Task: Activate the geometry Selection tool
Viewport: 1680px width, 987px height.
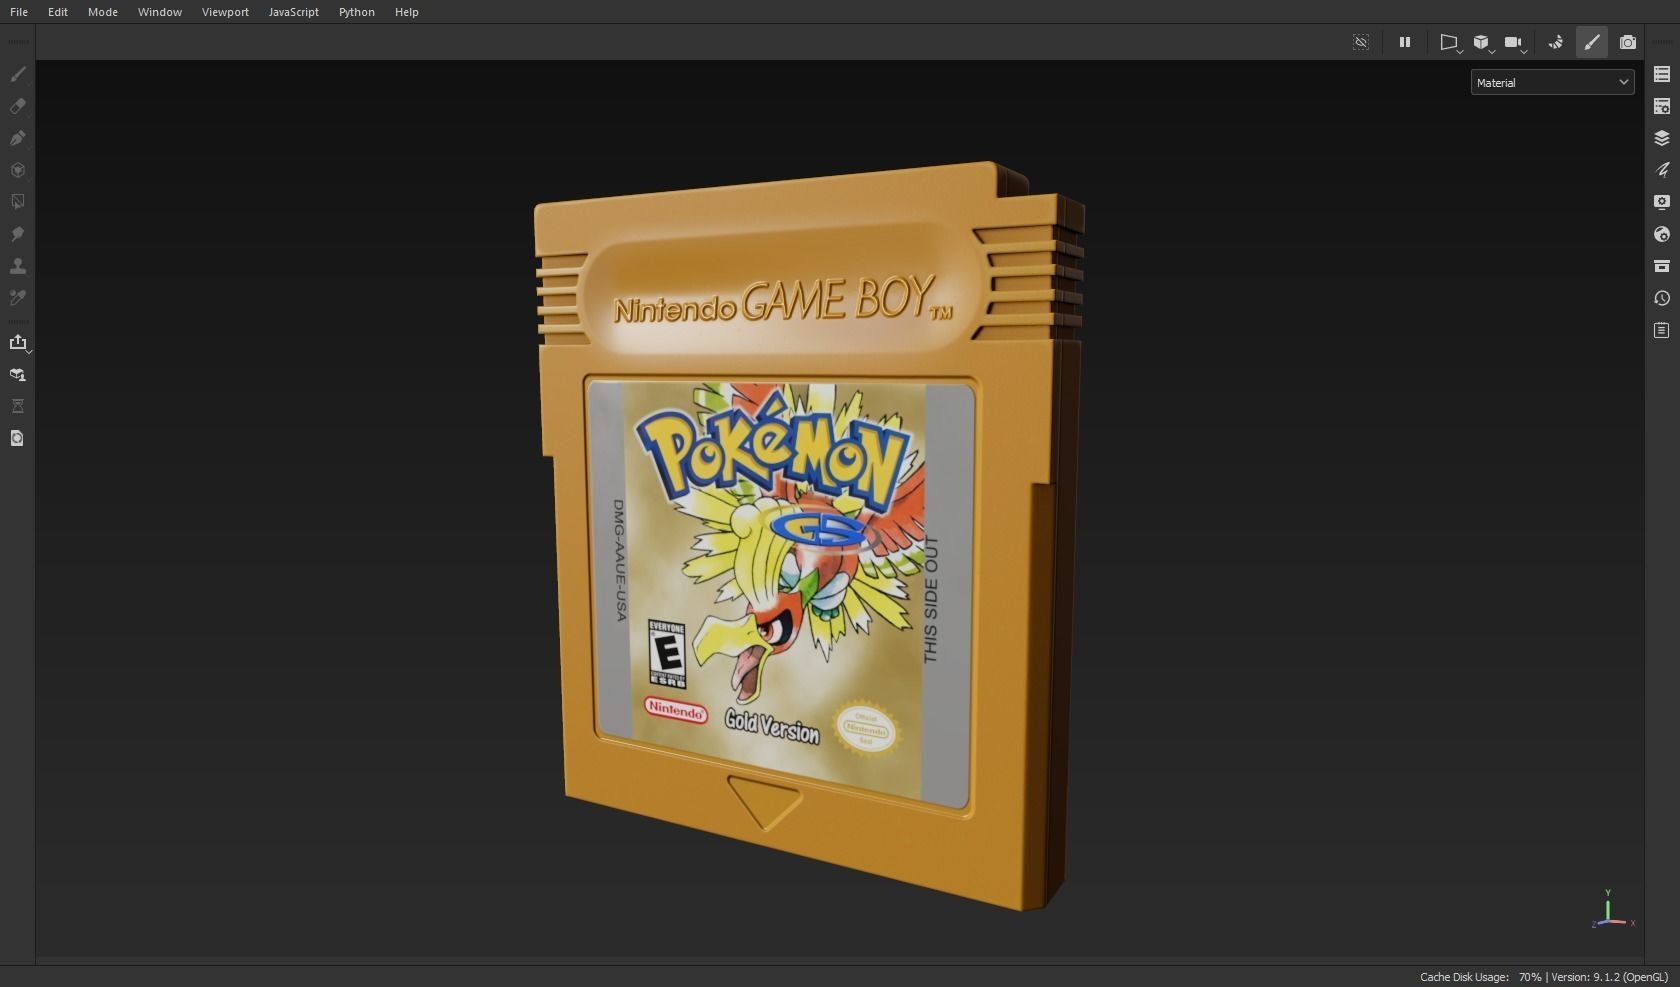Action: [18, 202]
